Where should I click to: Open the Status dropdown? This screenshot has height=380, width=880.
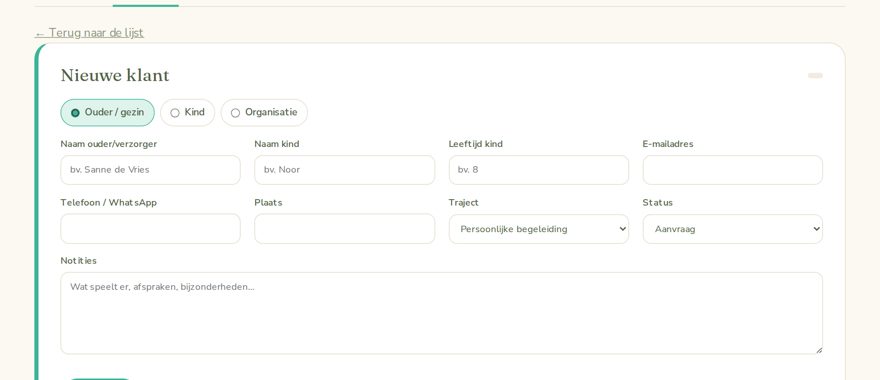click(x=733, y=229)
